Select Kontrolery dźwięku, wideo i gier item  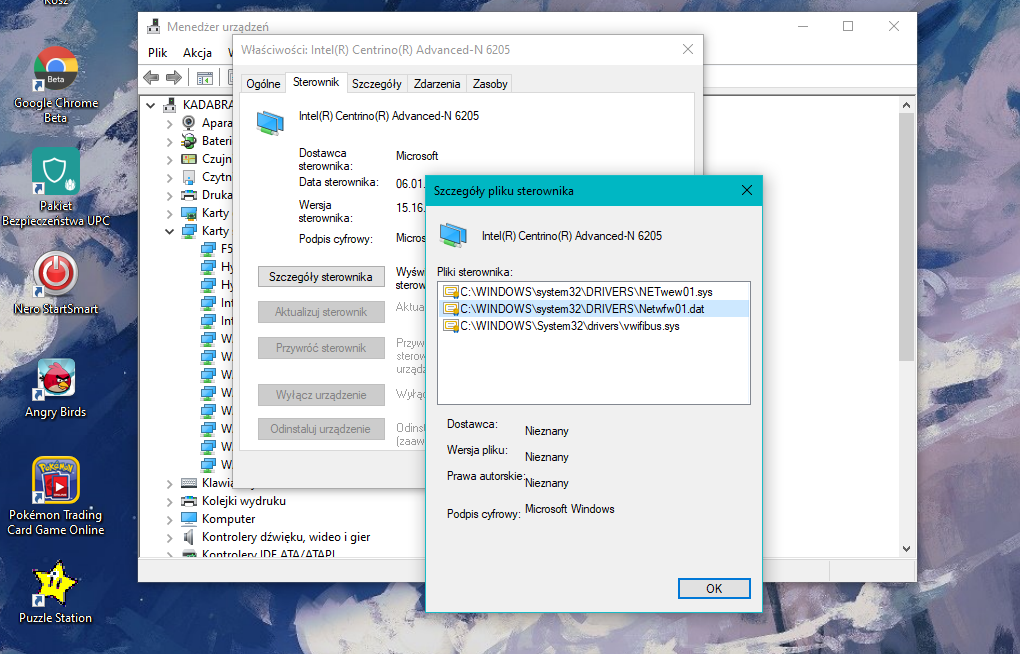click(286, 537)
